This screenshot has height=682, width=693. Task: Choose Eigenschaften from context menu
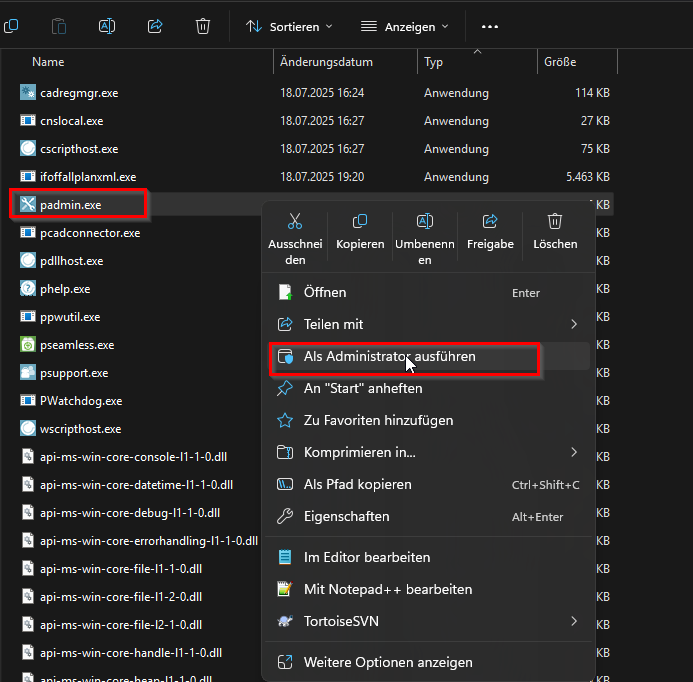tap(346, 517)
